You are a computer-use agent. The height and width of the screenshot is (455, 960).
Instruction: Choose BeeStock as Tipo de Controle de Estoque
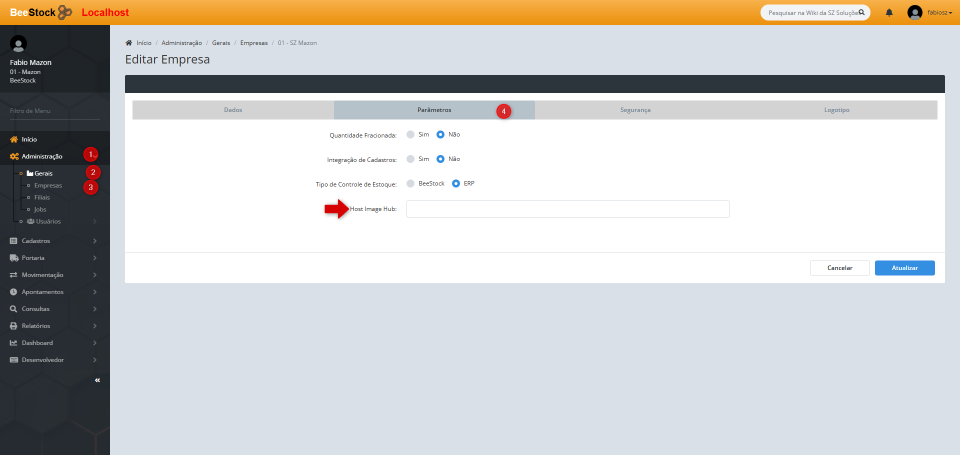point(410,184)
